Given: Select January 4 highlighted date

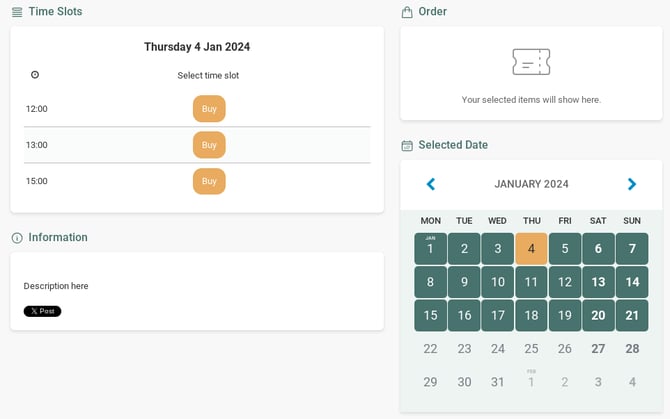Looking at the screenshot, I should tap(531, 249).
